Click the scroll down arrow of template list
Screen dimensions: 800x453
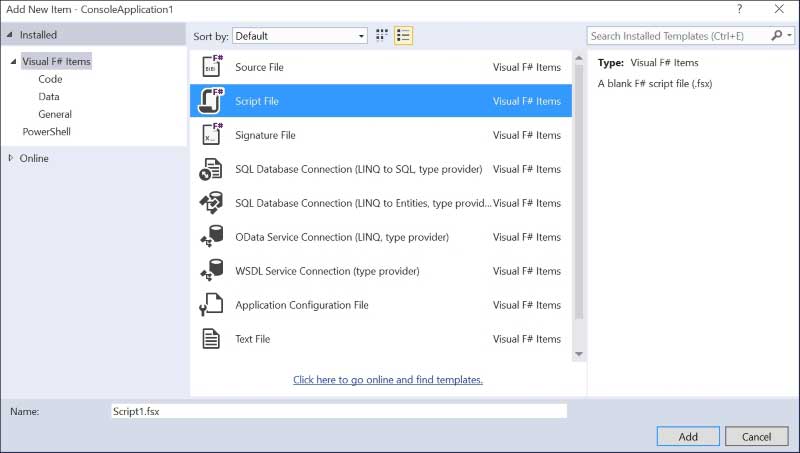pos(579,354)
